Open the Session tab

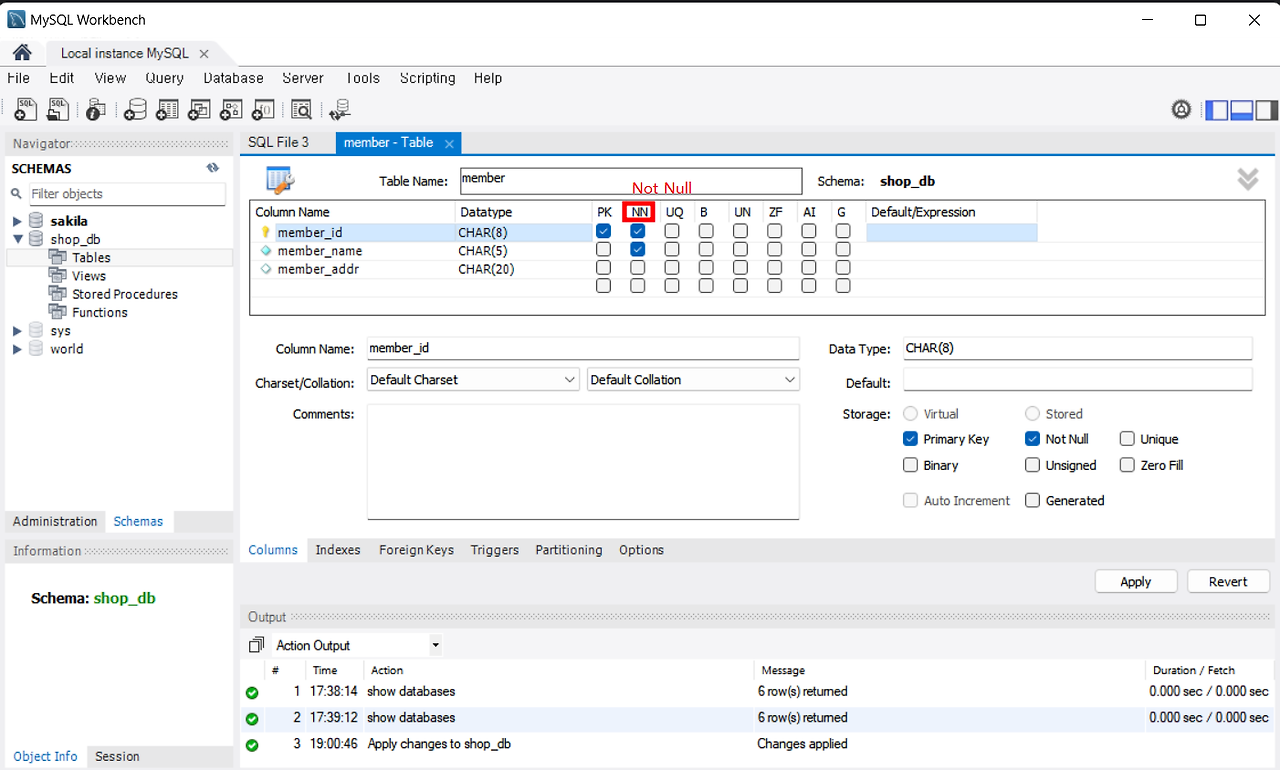[x=117, y=757]
